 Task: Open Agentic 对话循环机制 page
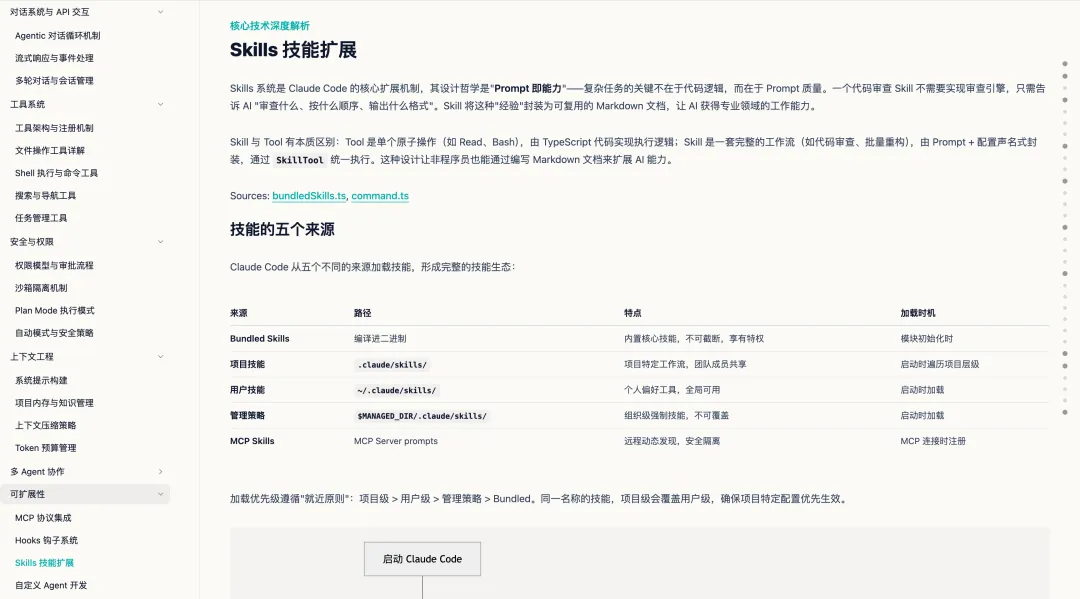point(58,36)
